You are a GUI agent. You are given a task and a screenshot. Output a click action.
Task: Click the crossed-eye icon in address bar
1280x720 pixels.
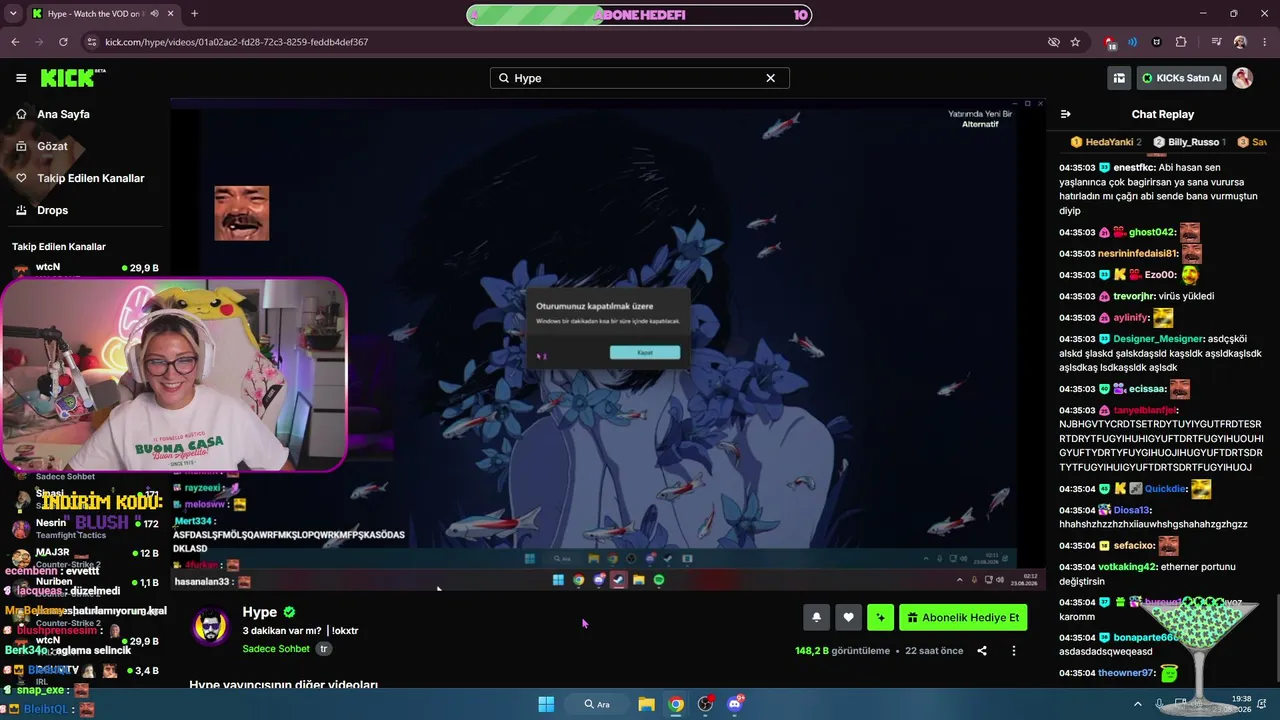coord(1053,42)
